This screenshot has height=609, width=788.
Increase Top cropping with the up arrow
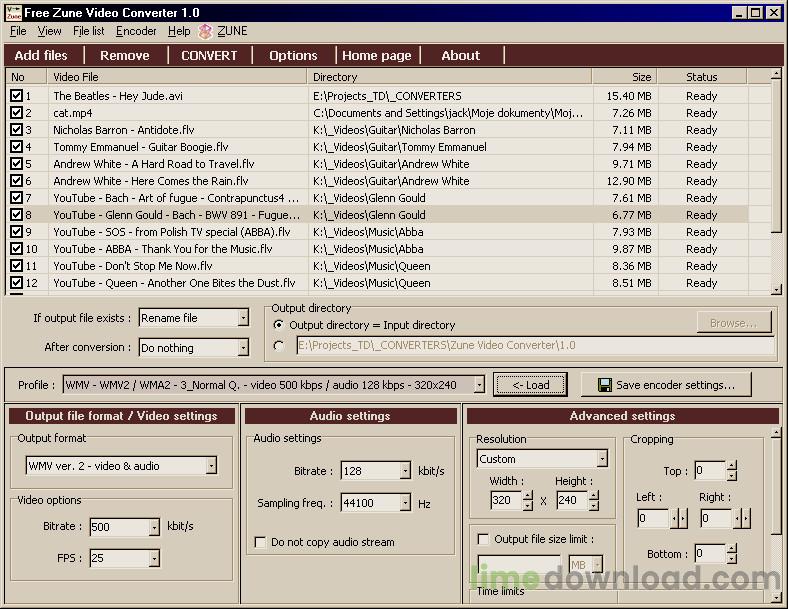tap(732, 465)
